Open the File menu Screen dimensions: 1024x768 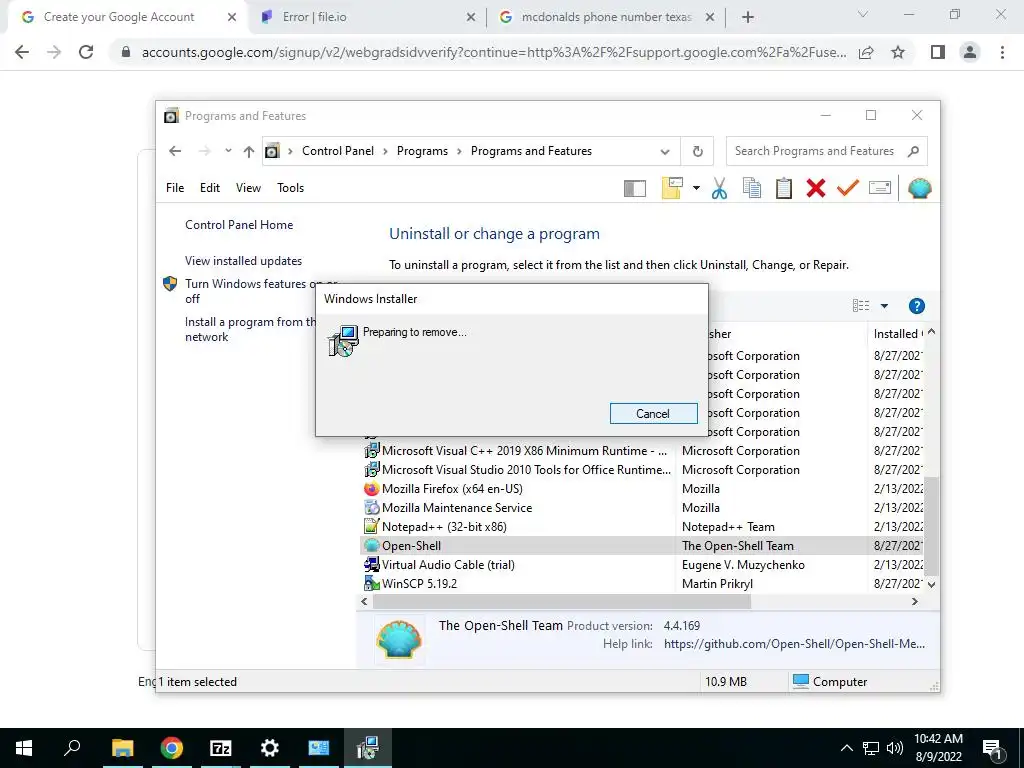[175, 188]
